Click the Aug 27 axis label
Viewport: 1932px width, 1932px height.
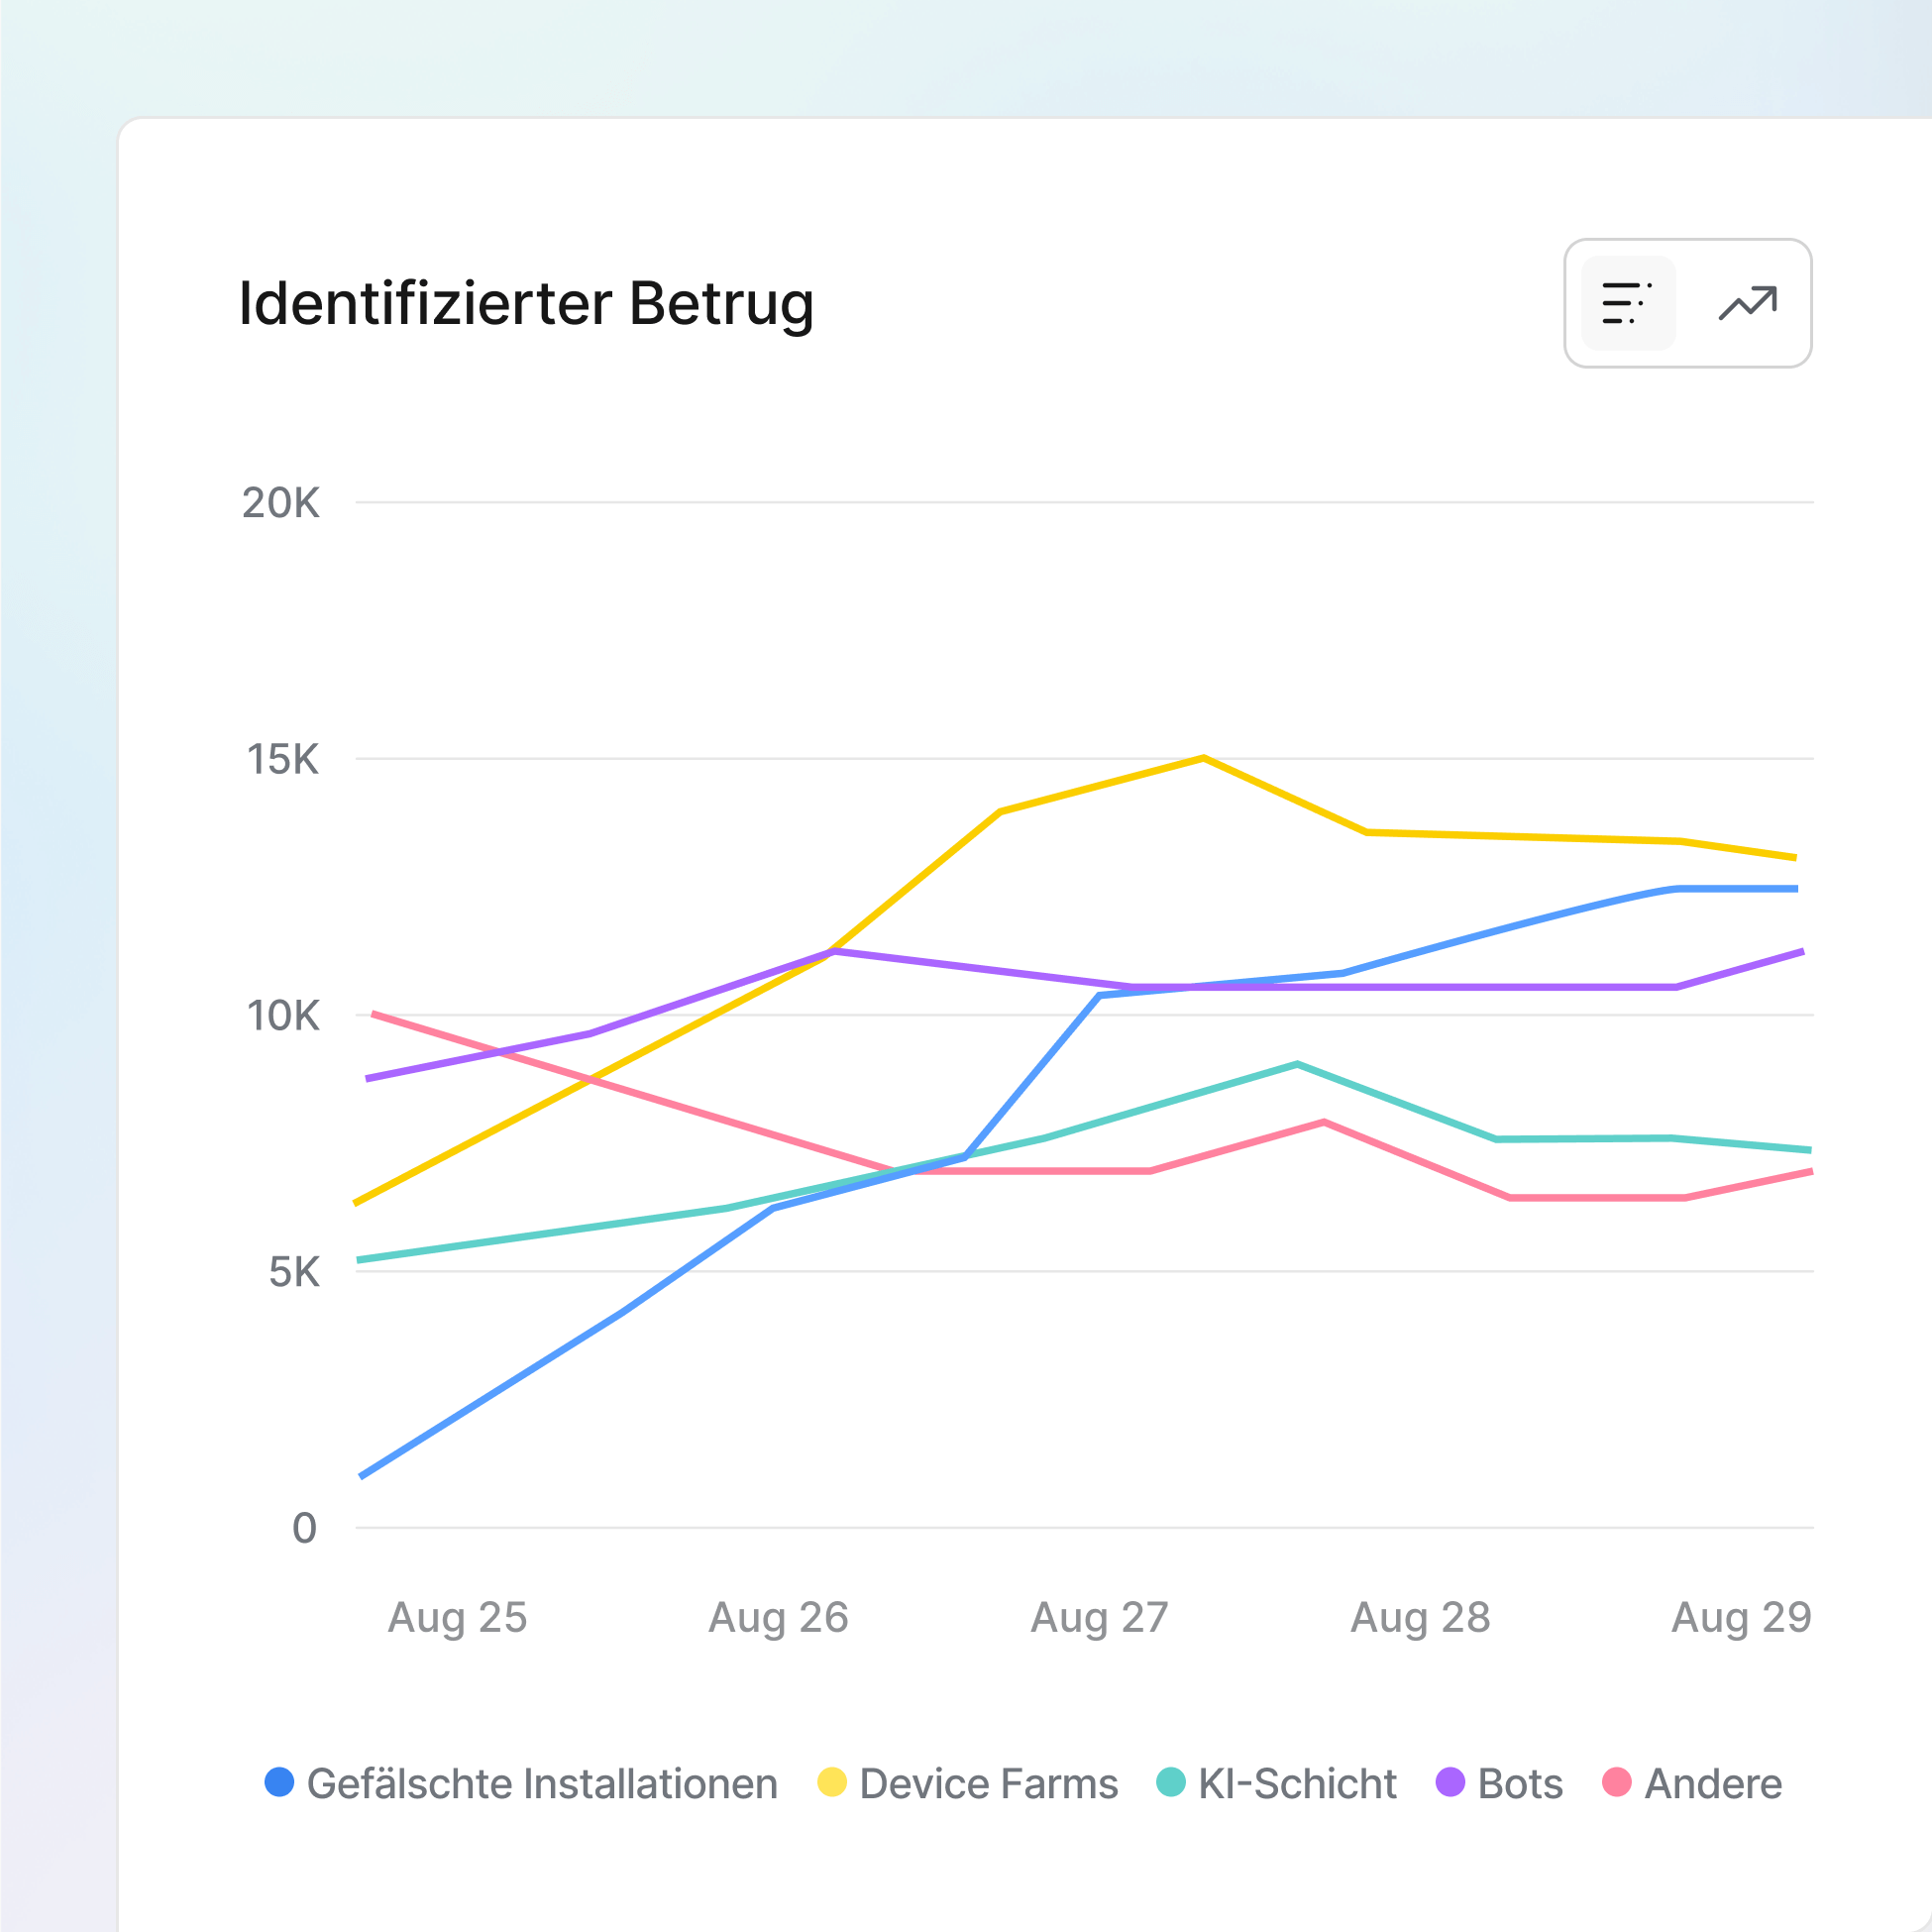pos(1099,1617)
